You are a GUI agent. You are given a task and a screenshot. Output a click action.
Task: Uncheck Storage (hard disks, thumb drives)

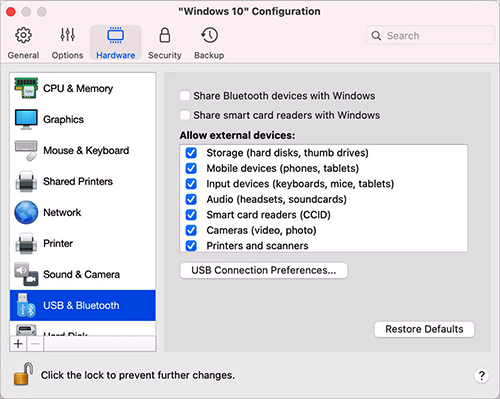tap(191, 153)
